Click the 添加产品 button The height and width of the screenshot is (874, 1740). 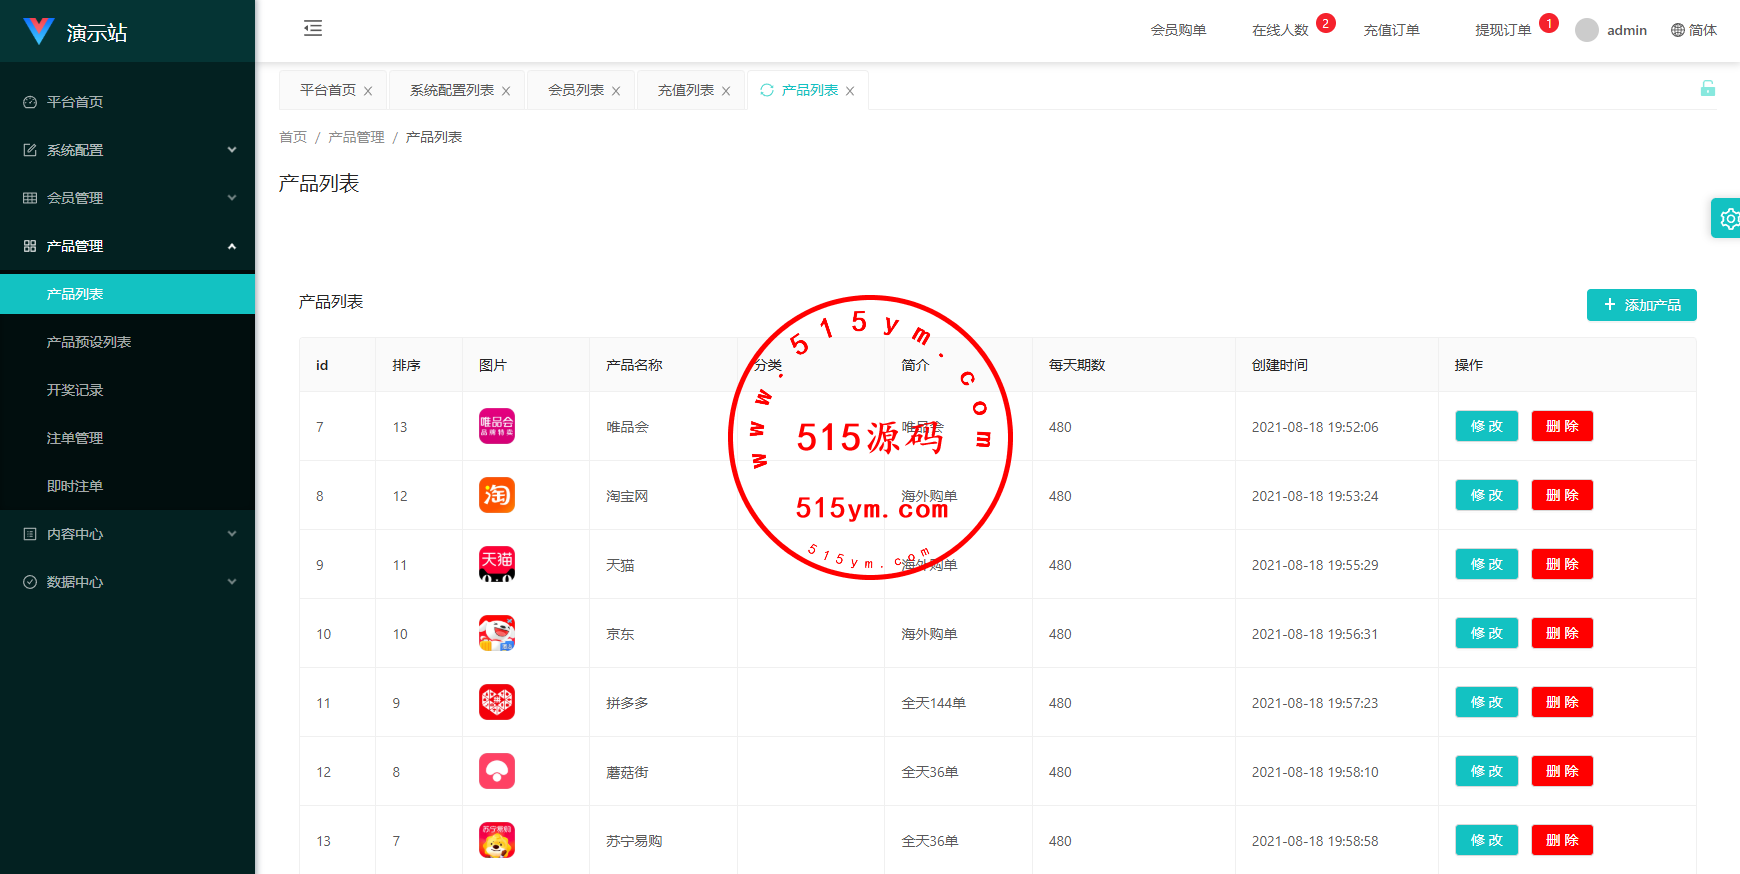(1641, 305)
